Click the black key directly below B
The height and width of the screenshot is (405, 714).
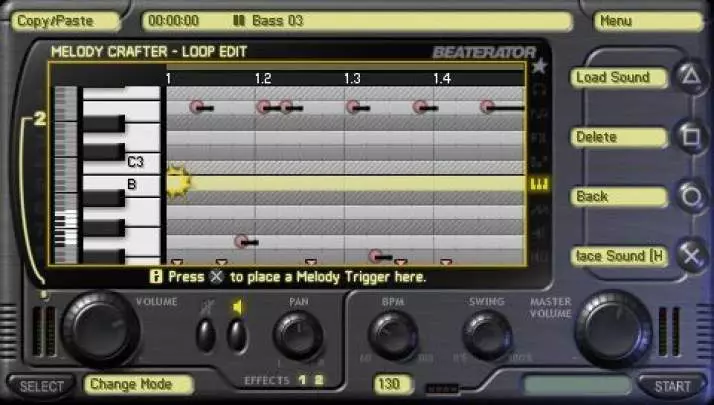103,199
